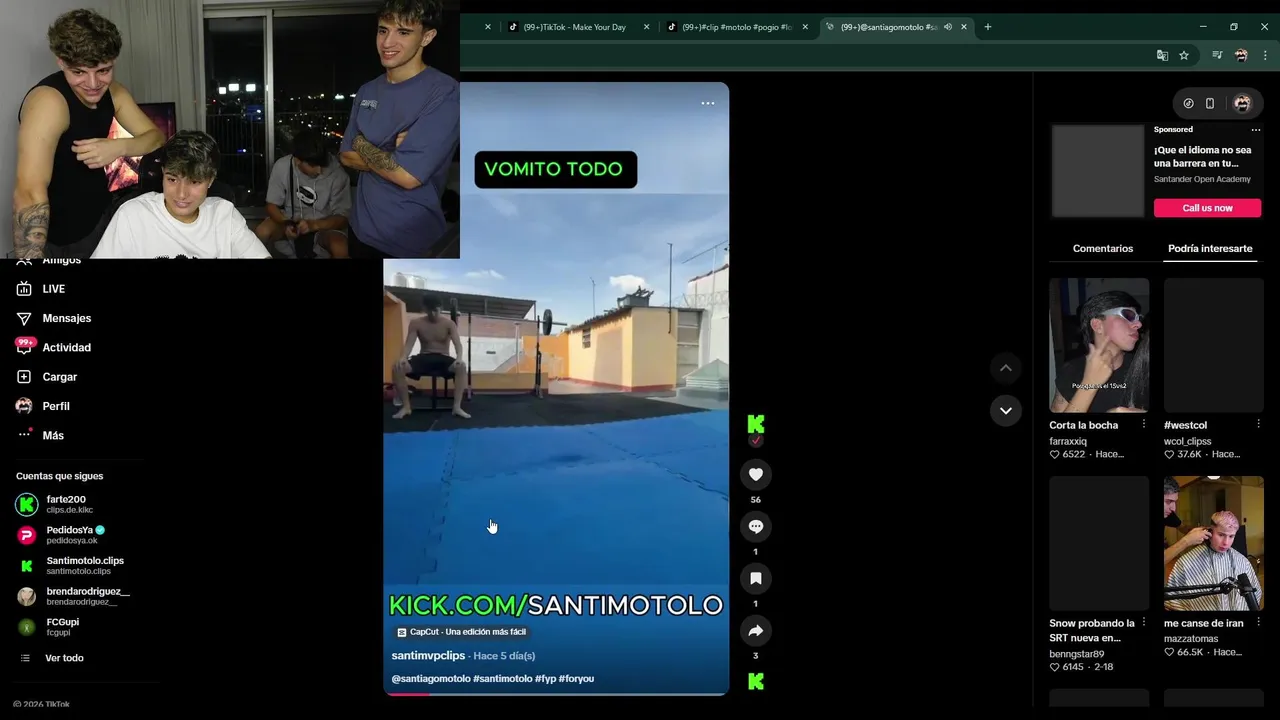Open options for sponsored ad

[1256, 130]
